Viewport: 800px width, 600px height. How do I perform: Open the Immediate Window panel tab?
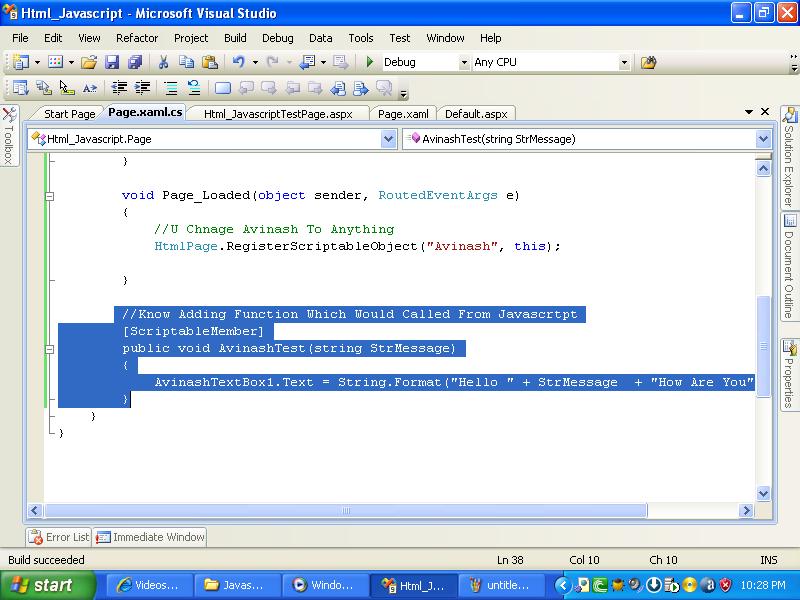(151, 537)
